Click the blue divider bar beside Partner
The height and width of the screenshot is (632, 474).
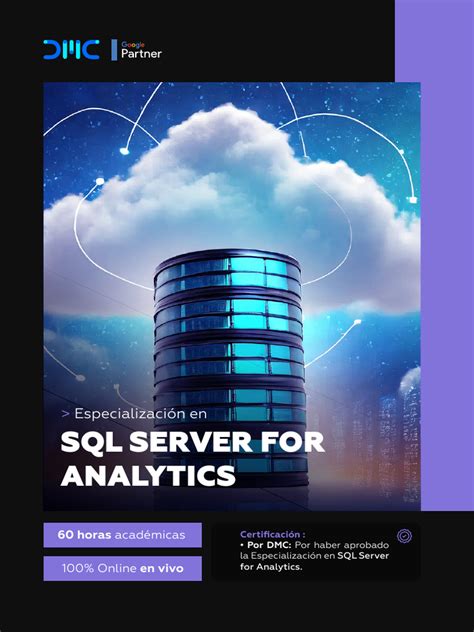[114, 50]
